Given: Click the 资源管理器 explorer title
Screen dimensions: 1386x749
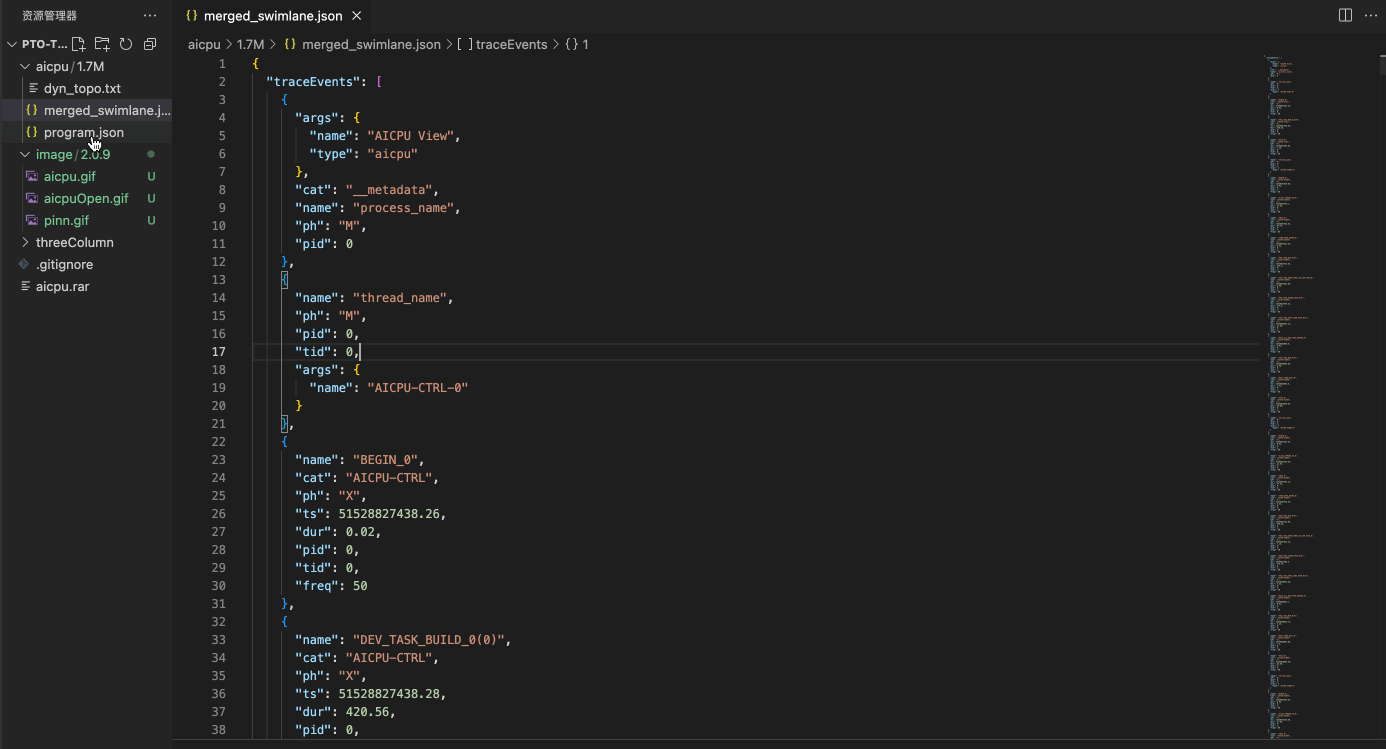Looking at the screenshot, I should point(49,16).
